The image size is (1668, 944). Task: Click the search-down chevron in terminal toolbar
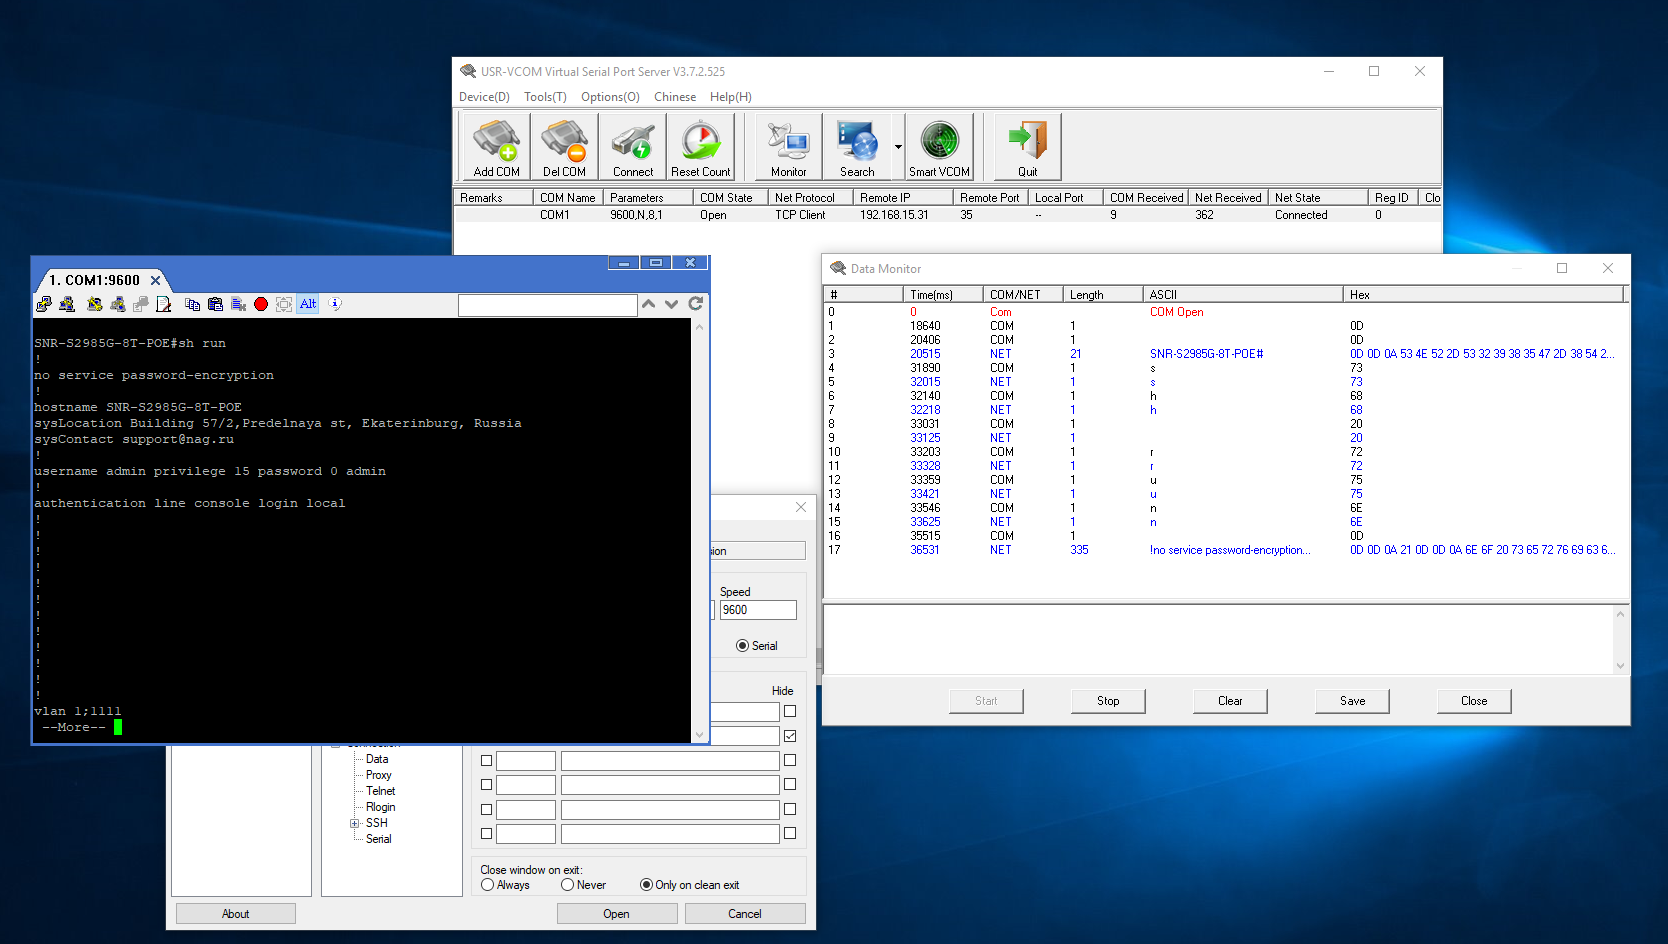[671, 304]
